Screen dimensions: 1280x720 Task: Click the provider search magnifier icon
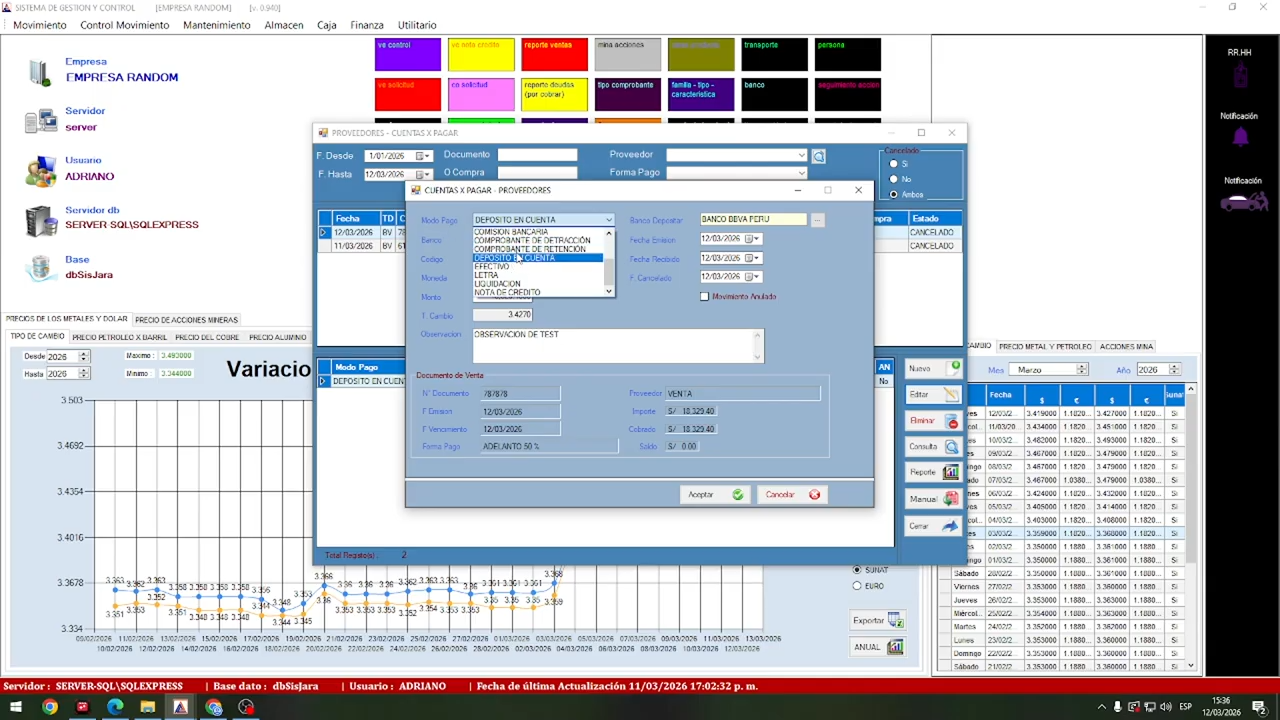pos(818,156)
